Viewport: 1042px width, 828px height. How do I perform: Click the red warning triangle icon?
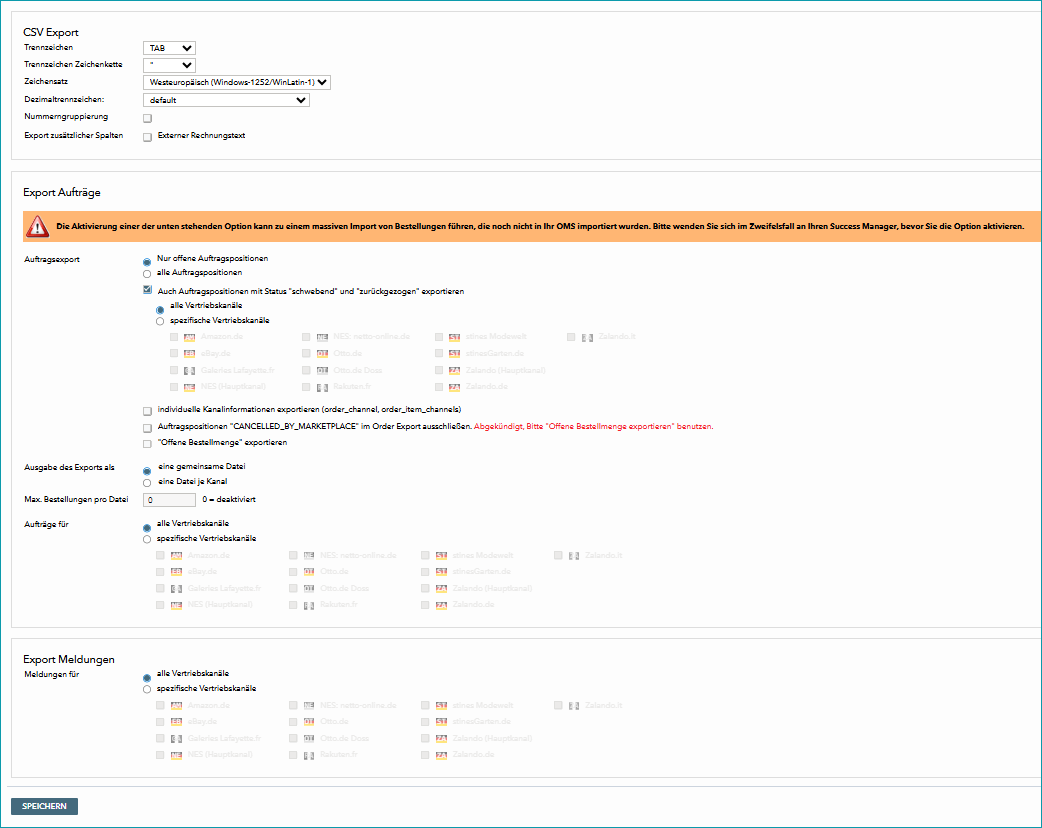pyautogui.click(x=37, y=227)
